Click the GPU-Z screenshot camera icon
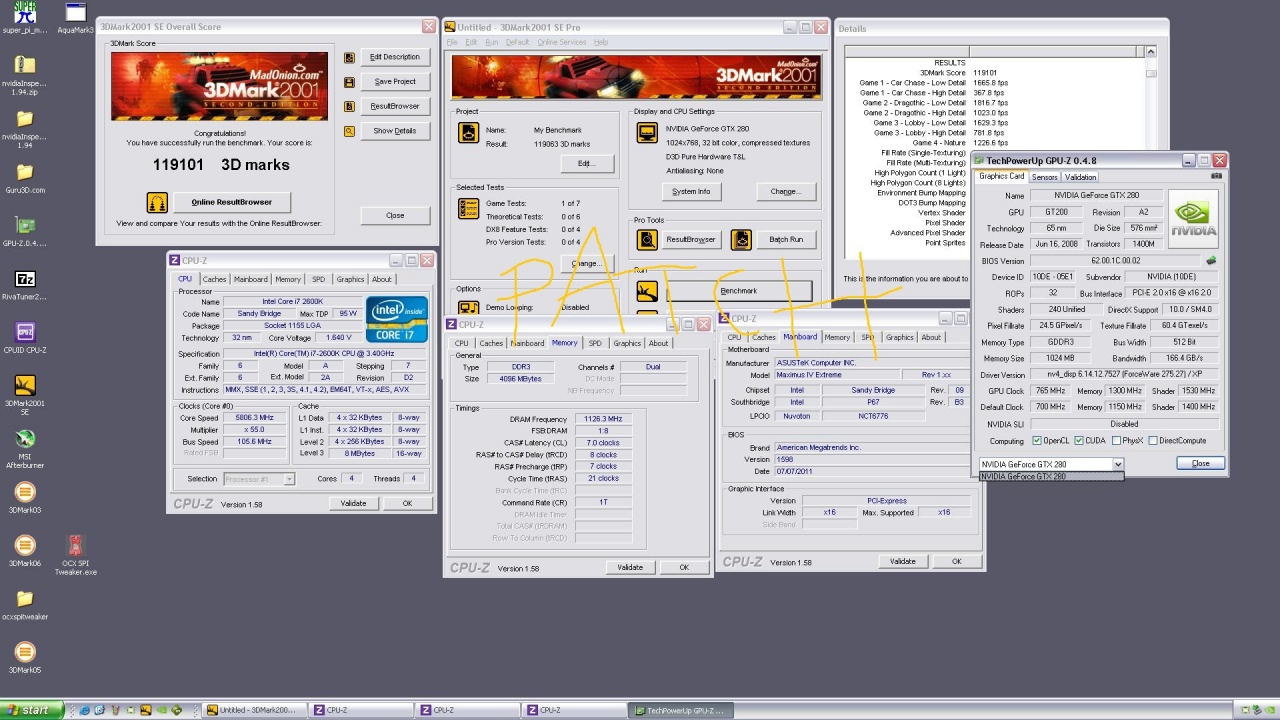The width and height of the screenshot is (1280, 720). tap(1216, 176)
